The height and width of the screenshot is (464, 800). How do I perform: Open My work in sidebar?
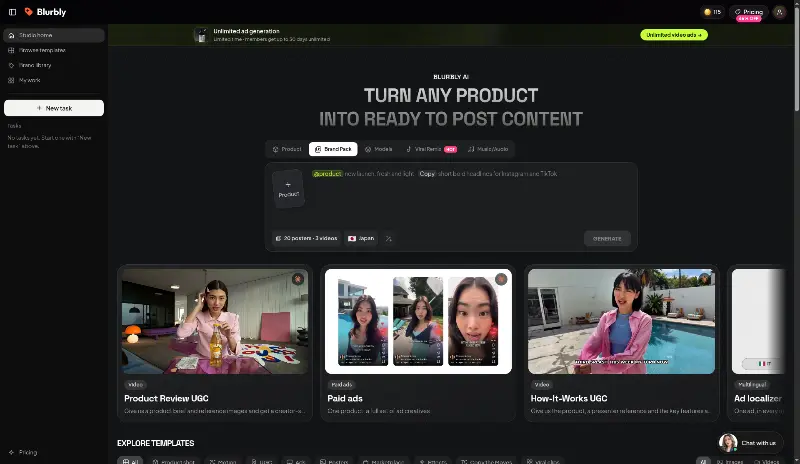tap(54, 80)
